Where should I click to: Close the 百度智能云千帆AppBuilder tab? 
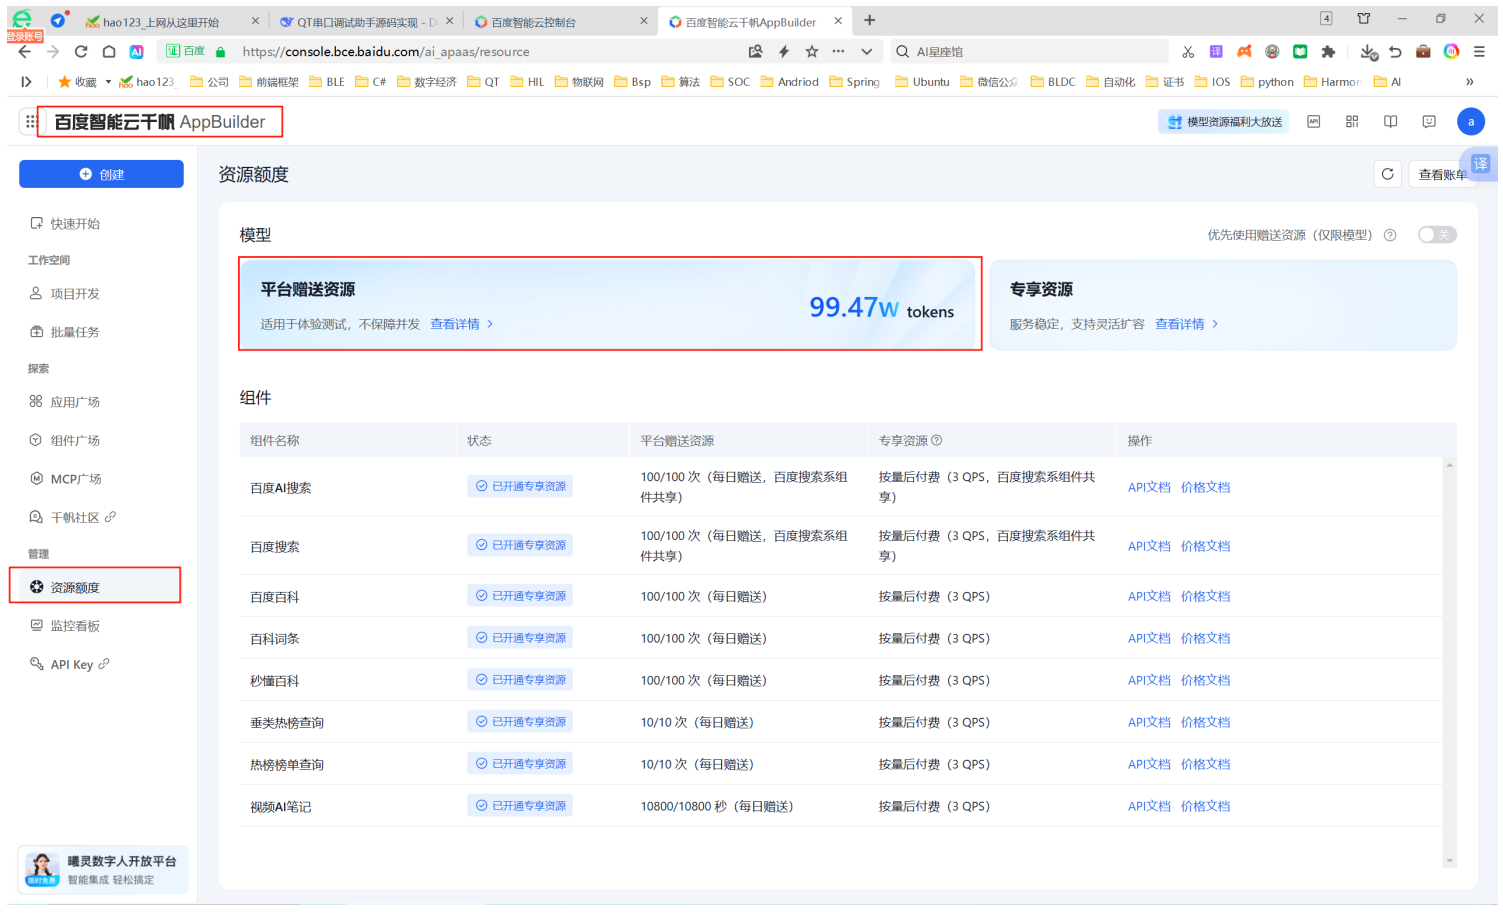point(838,21)
